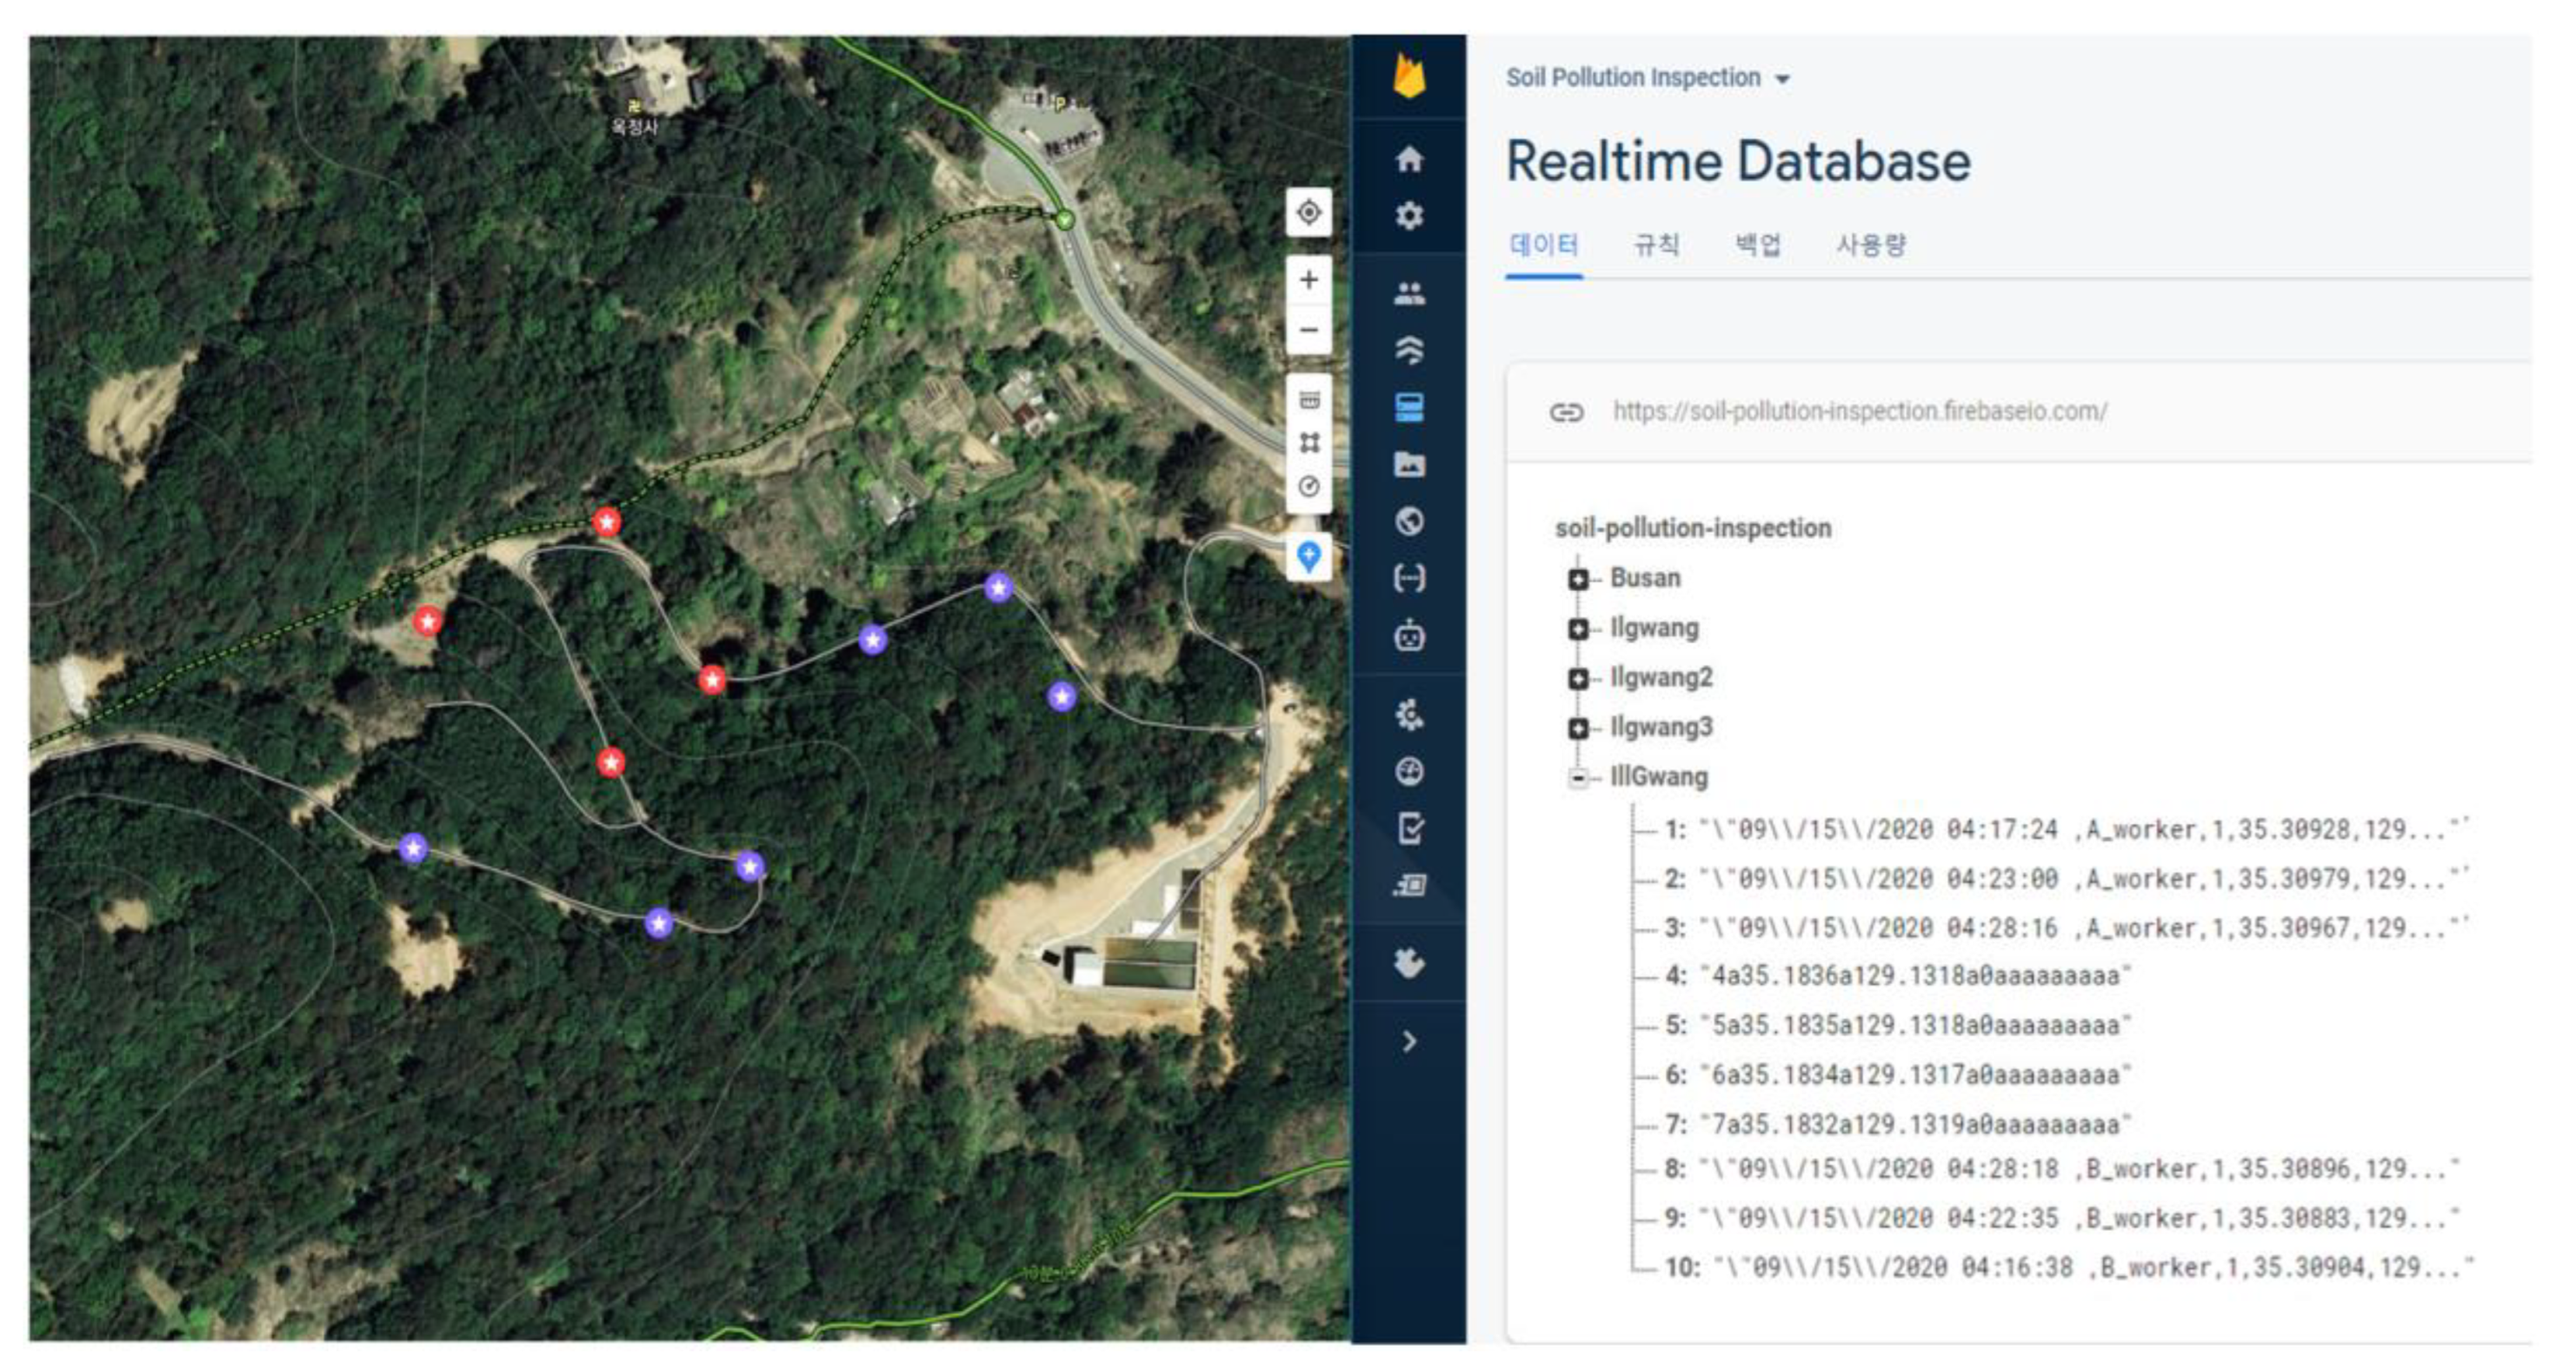Viewport: 2576px width, 1370px height.
Task: Switch to the 백업 tab
Action: [1757, 245]
